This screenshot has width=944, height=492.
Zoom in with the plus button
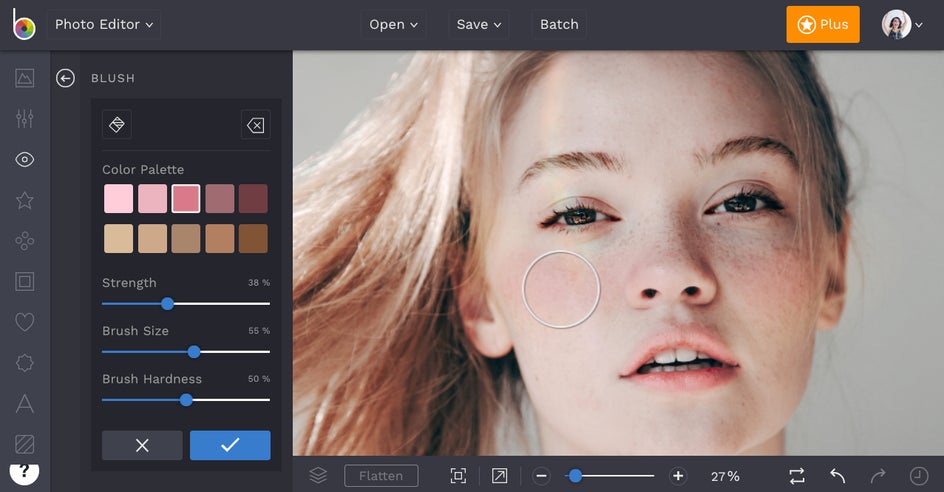[678, 476]
